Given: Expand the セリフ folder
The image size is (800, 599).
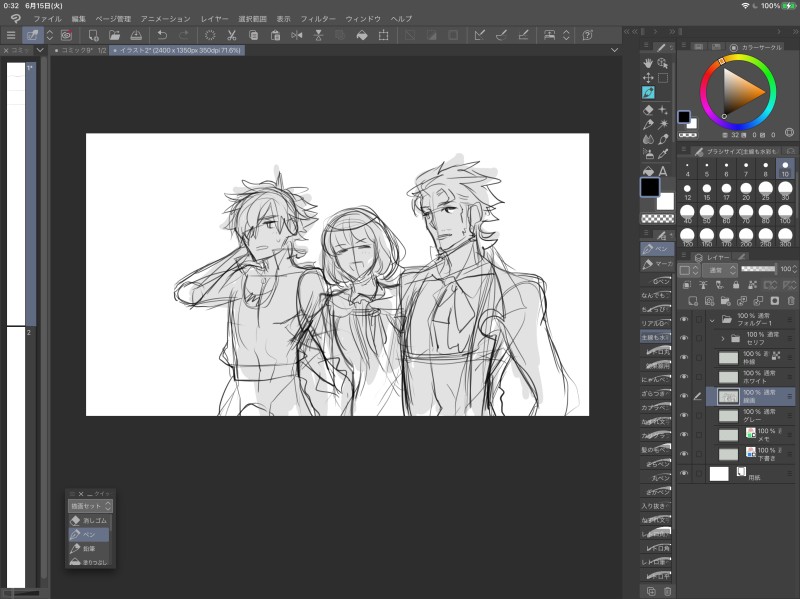Looking at the screenshot, I should click(722, 339).
